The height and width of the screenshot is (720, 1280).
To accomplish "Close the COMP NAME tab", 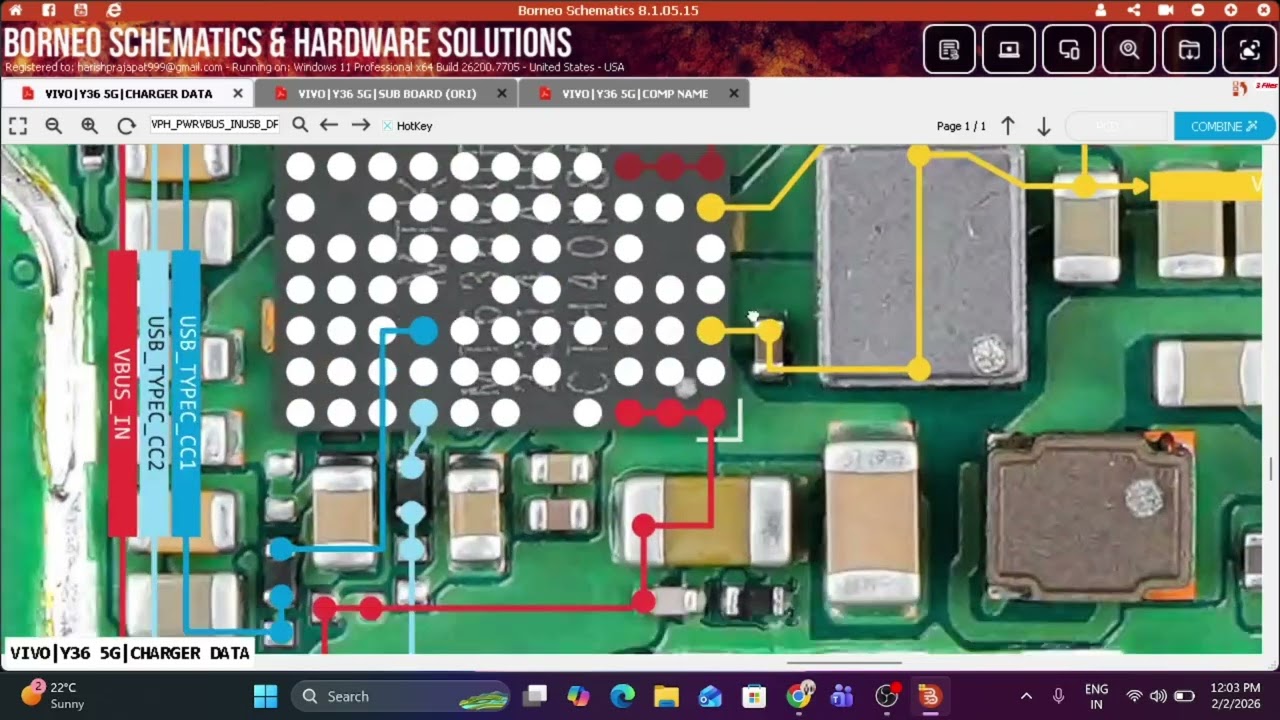I will coord(734,93).
